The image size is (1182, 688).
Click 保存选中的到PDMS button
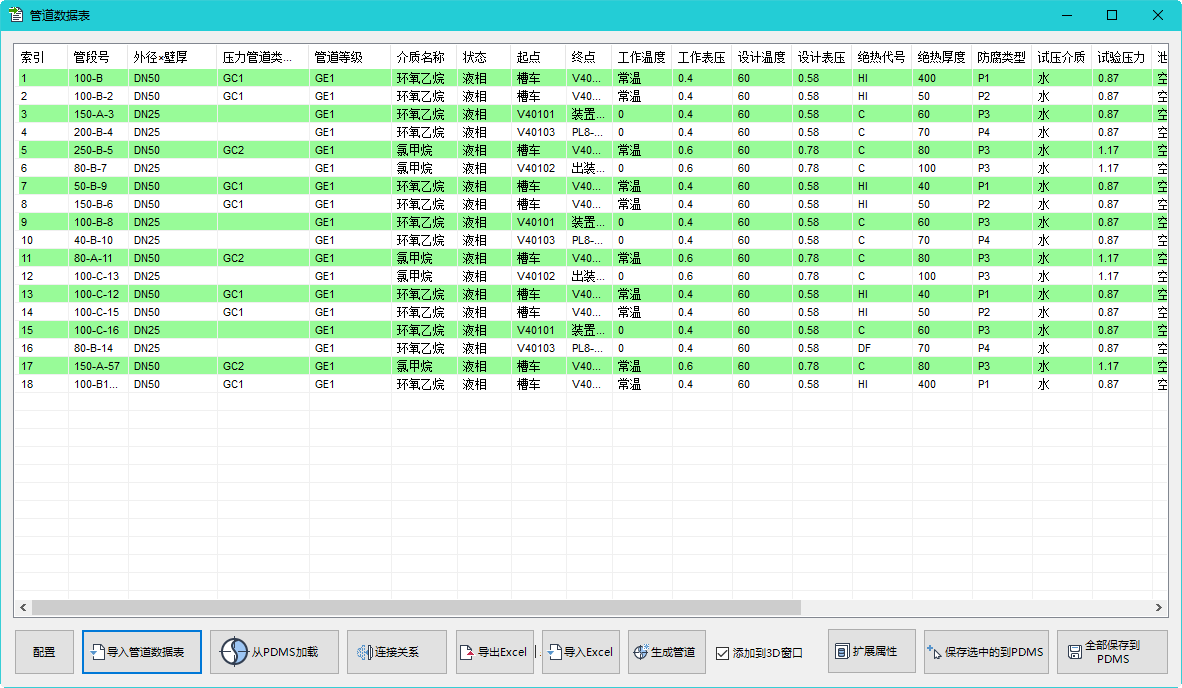pyautogui.click(x=987, y=652)
